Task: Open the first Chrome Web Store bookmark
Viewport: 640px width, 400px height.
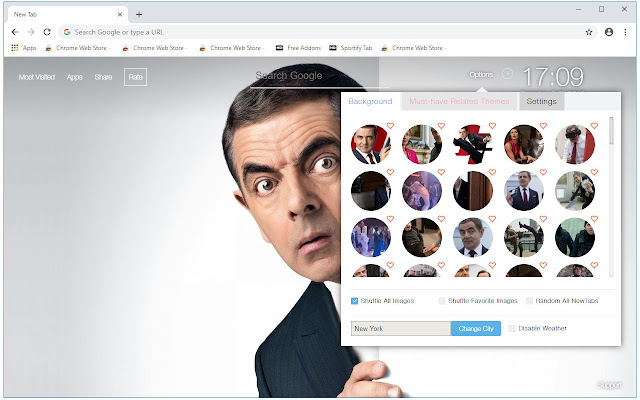Action: 78,48
